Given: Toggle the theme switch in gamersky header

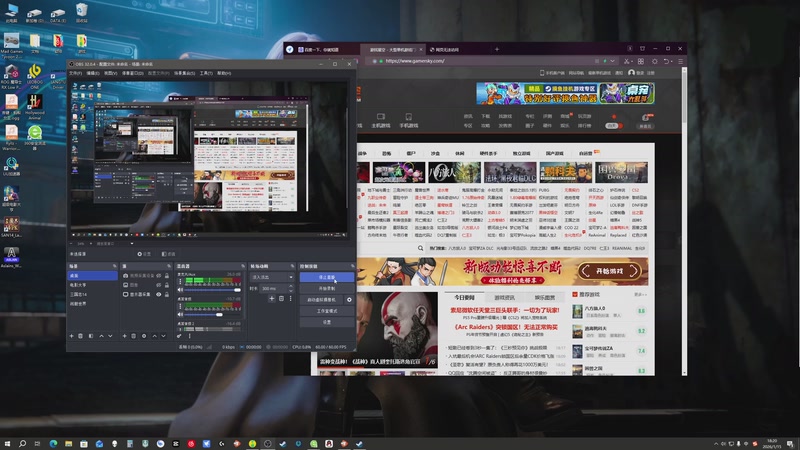Looking at the screenshot, I should pyautogui.click(x=614, y=126).
